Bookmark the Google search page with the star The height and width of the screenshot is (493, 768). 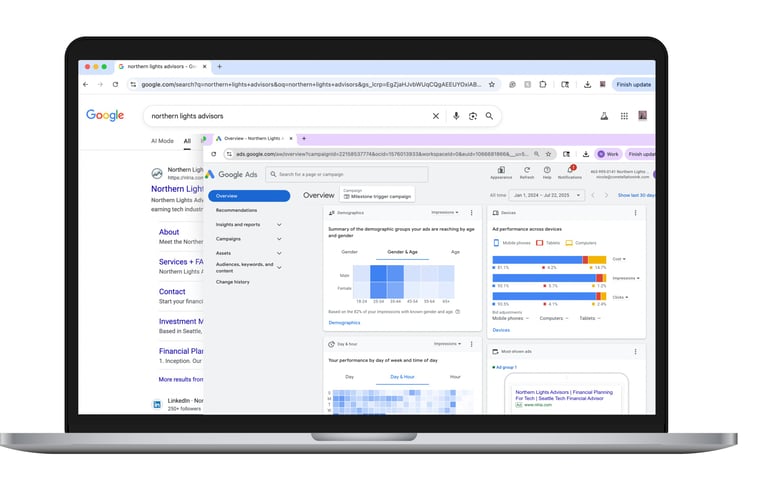pos(492,85)
